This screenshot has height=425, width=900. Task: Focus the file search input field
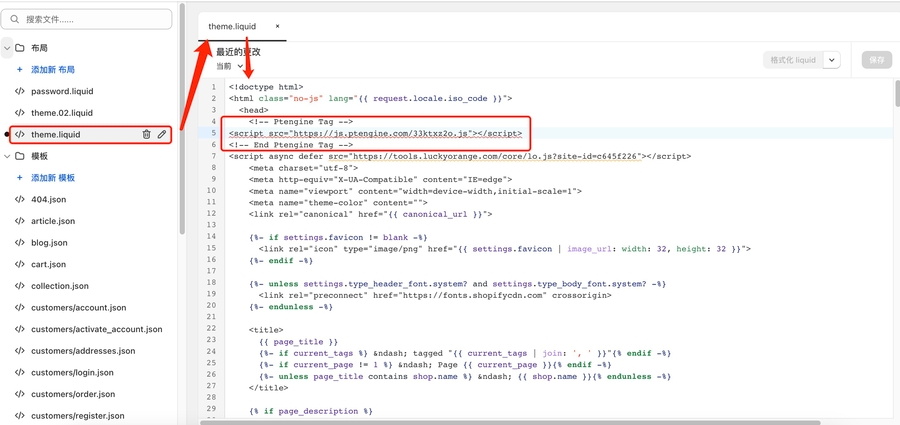pos(86,19)
